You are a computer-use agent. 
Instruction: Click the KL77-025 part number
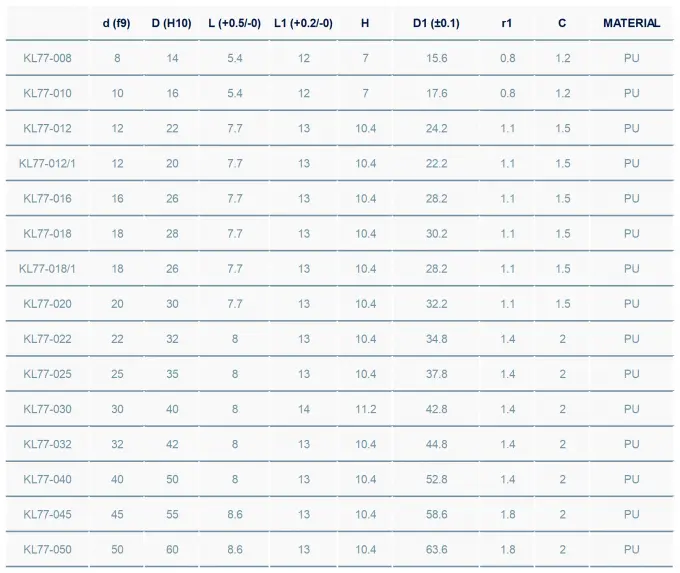48,374
